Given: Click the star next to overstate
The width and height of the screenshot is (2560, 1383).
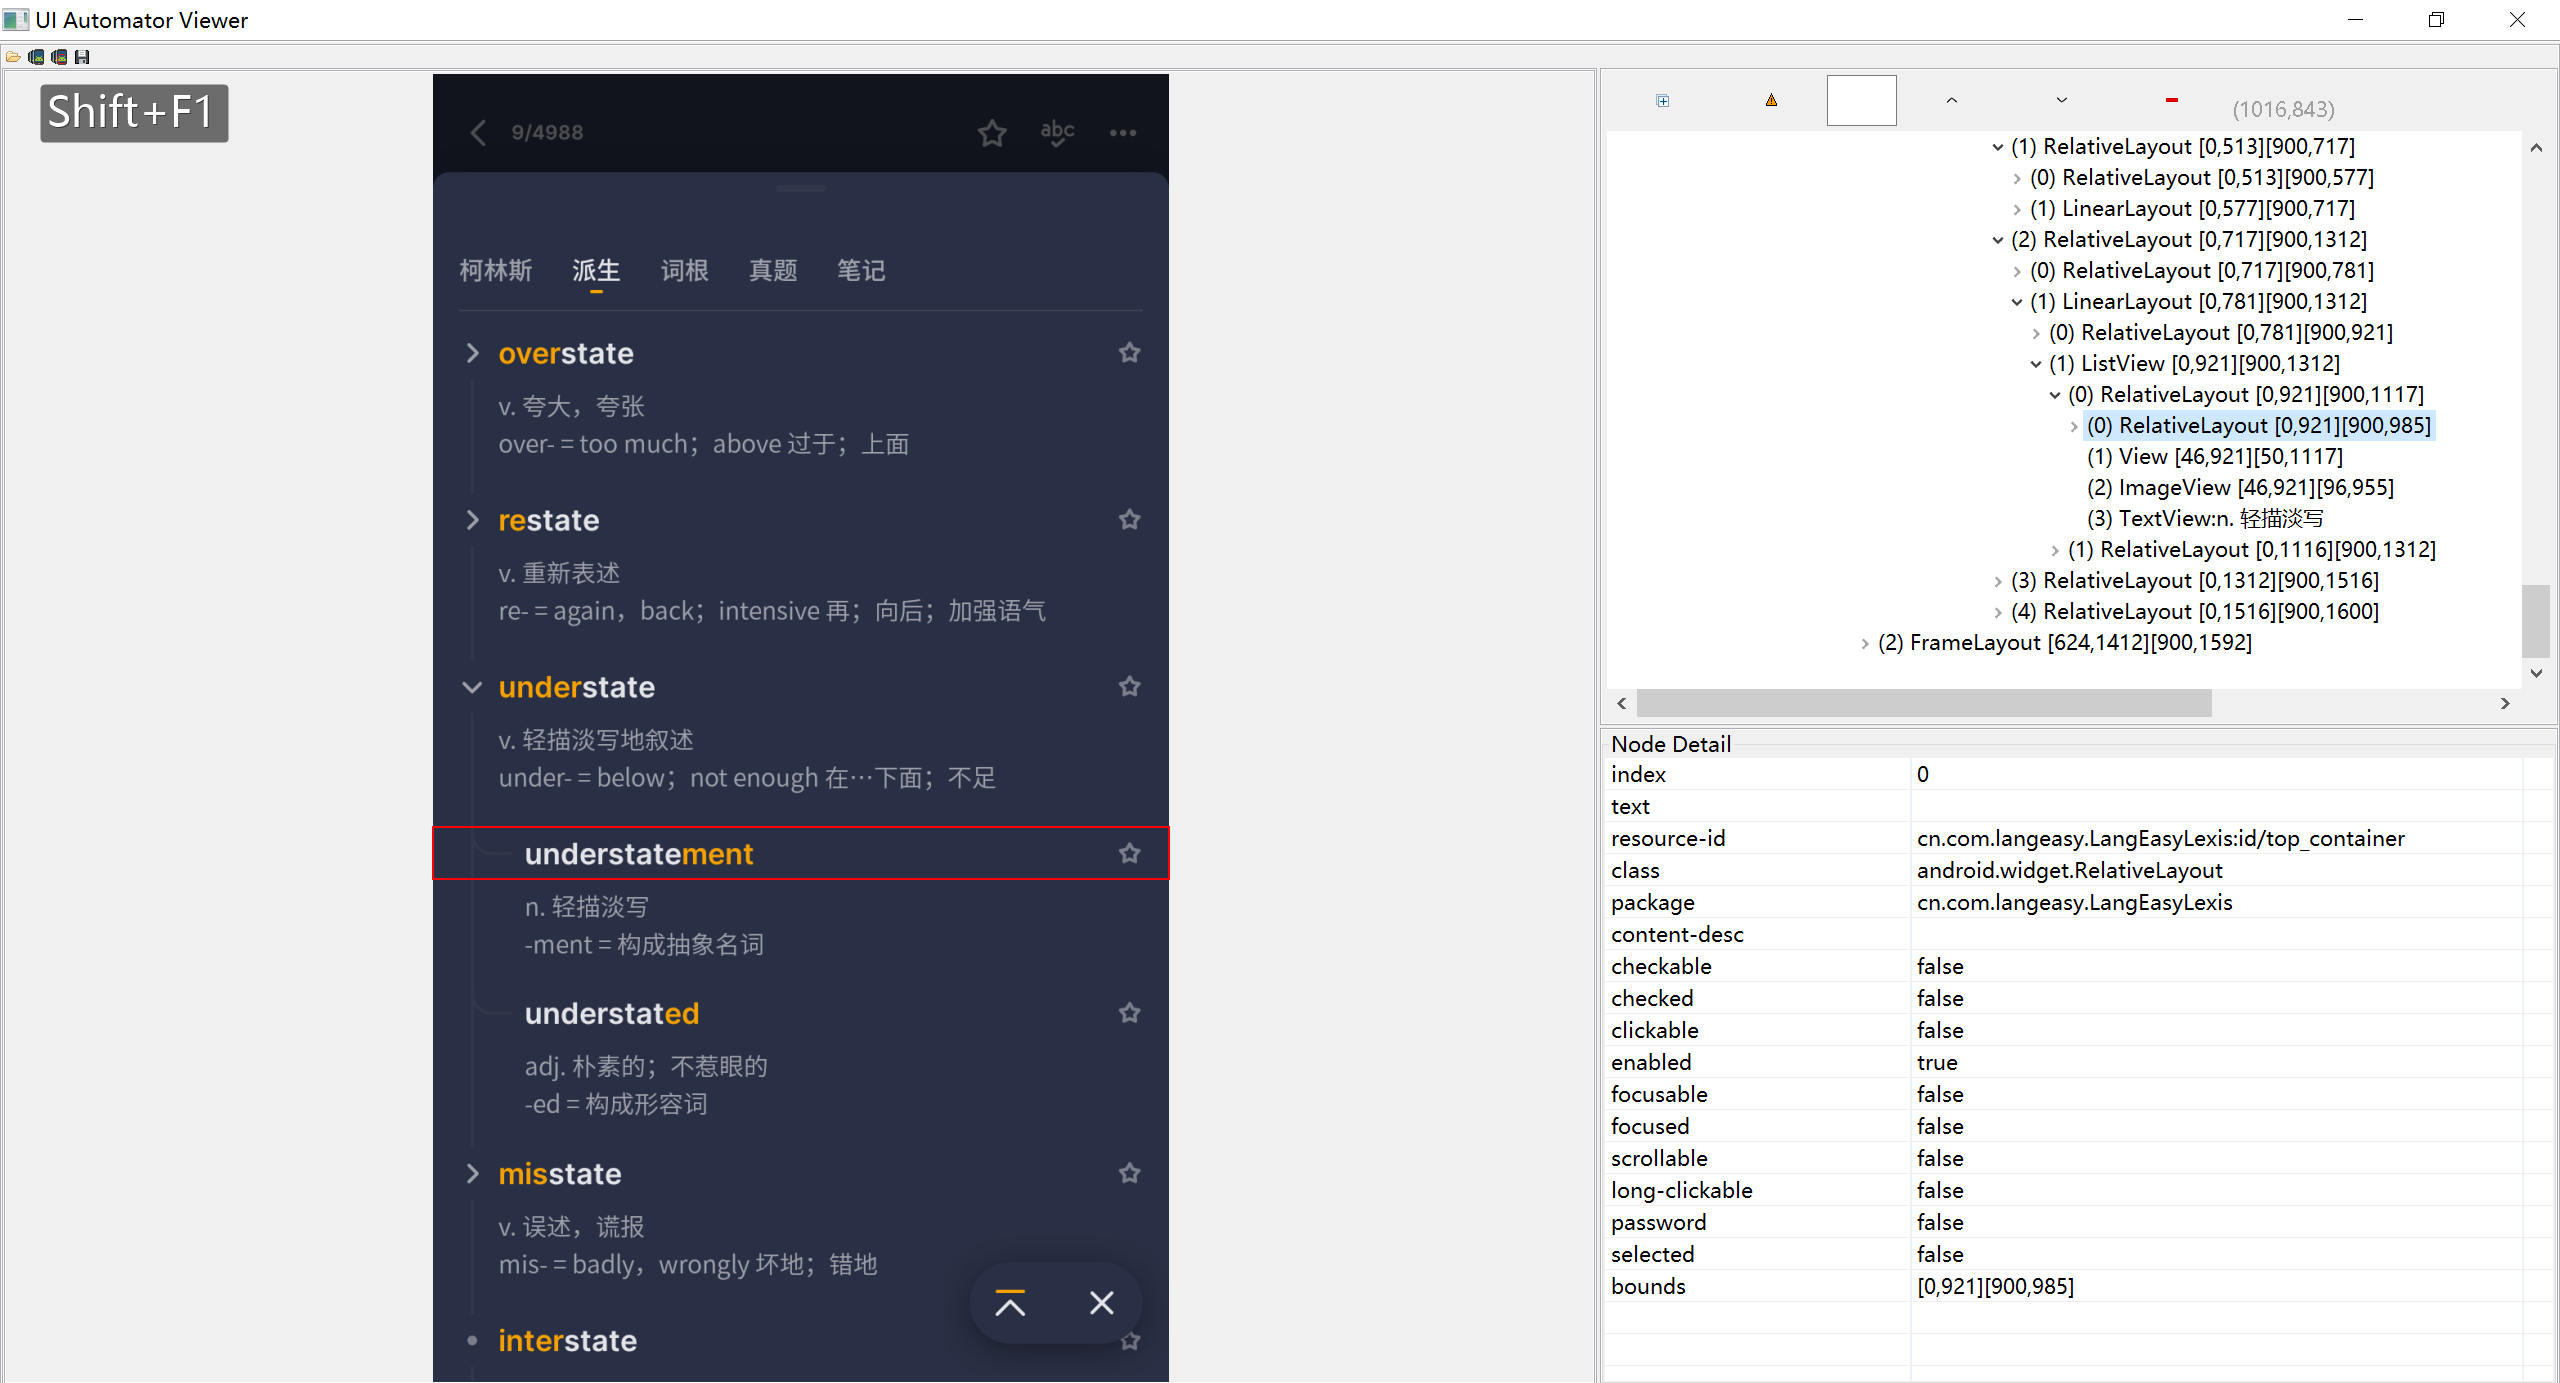Looking at the screenshot, I should point(1129,352).
